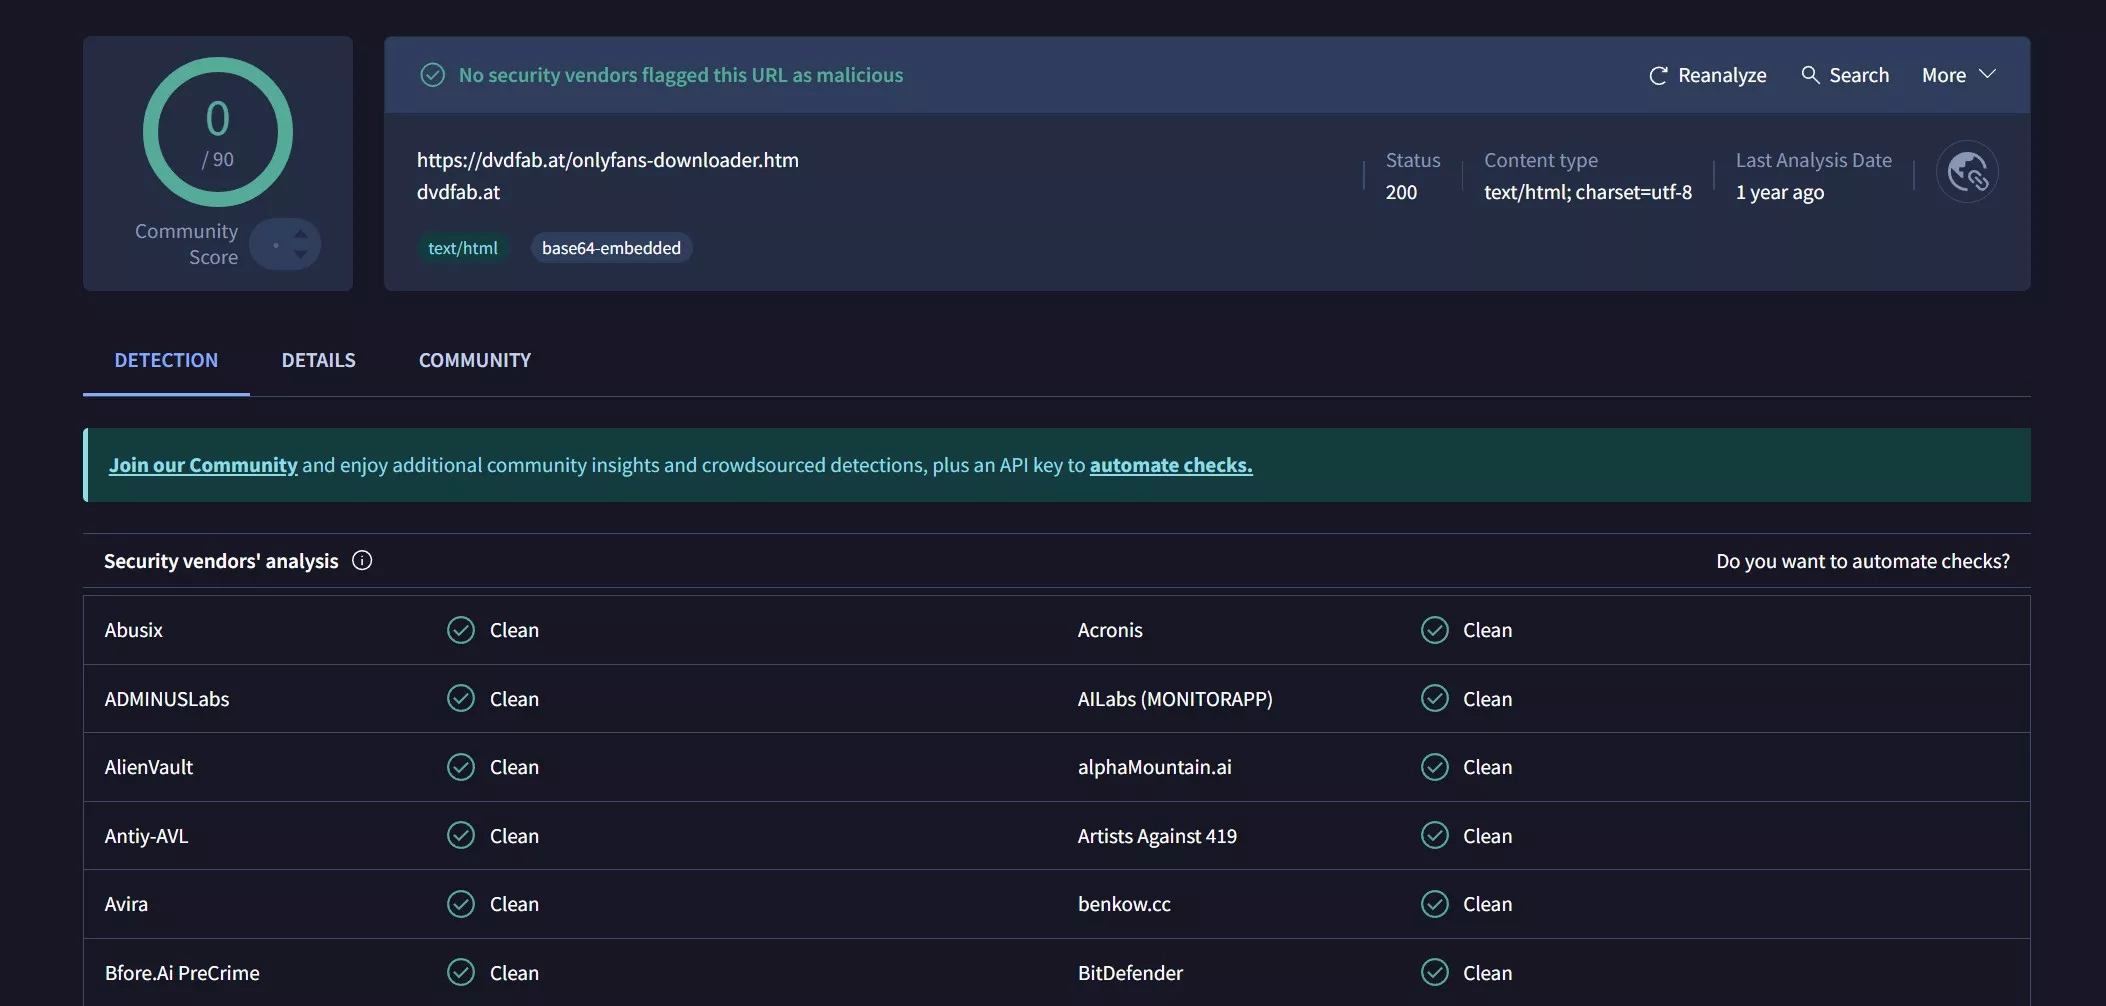Click the Reanalyze refresh icon

pos(1657,76)
